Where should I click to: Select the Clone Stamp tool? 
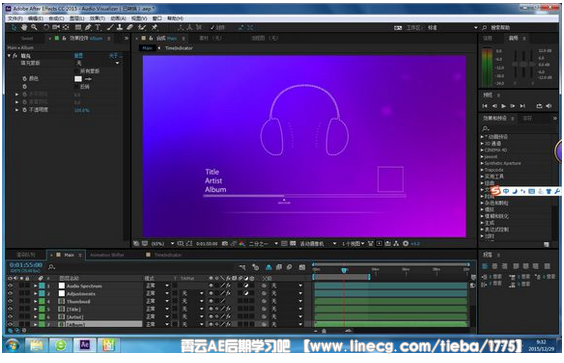point(120,27)
